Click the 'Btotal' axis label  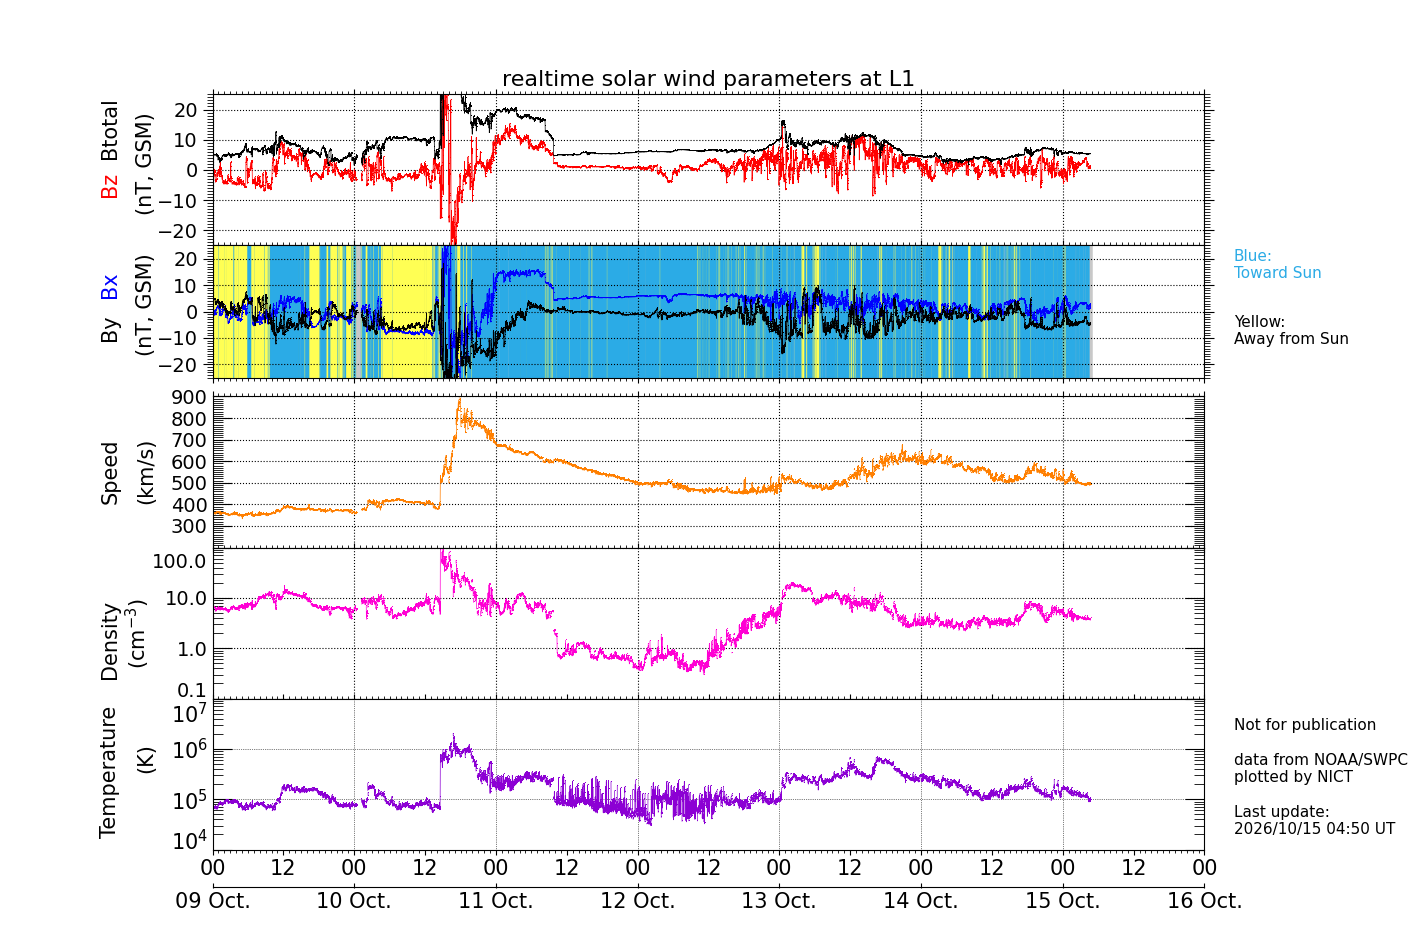pyautogui.click(x=110, y=131)
